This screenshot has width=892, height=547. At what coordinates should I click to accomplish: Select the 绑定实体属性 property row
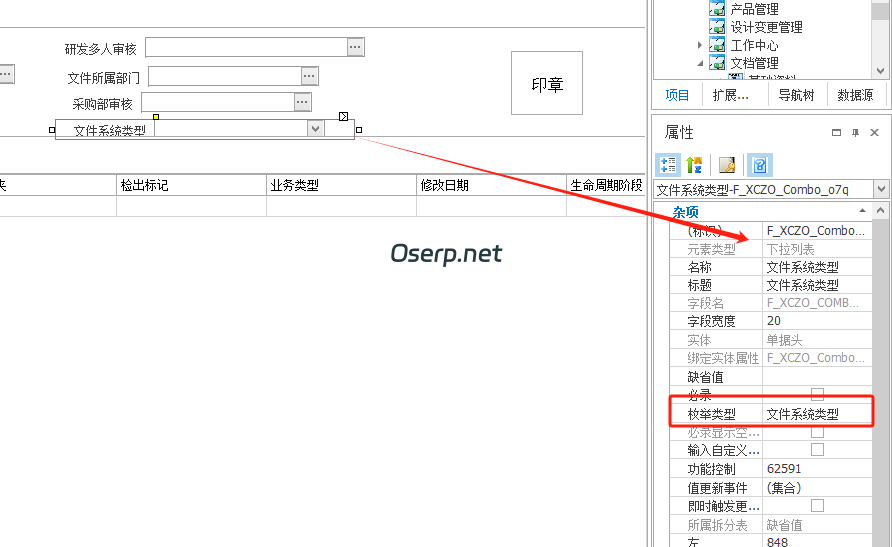point(771,358)
